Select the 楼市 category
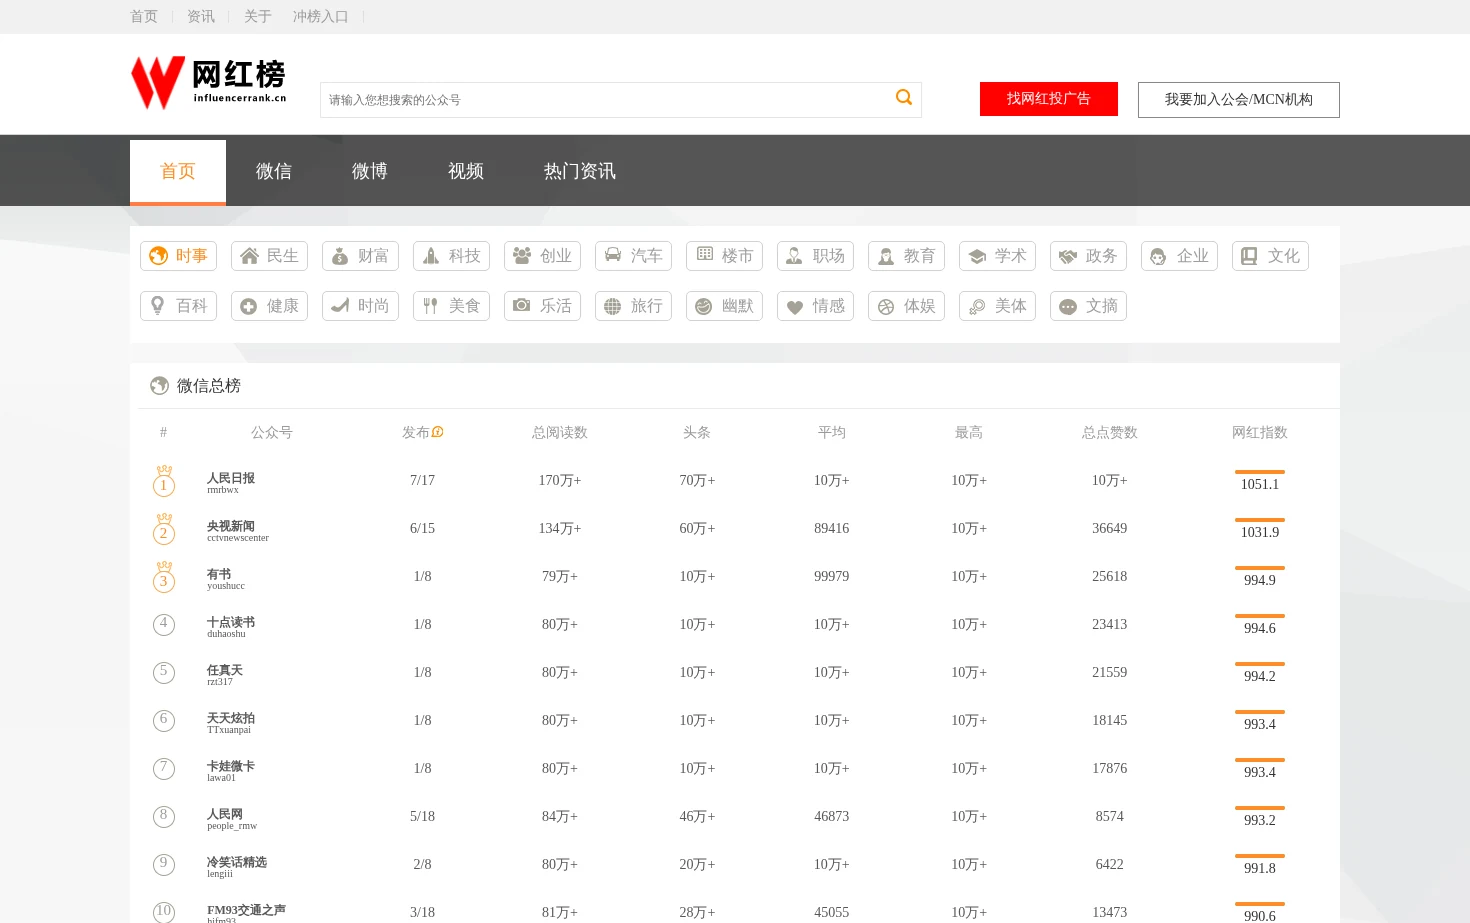Image resolution: width=1470 pixels, height=923 pixels. tap(724, 256)
